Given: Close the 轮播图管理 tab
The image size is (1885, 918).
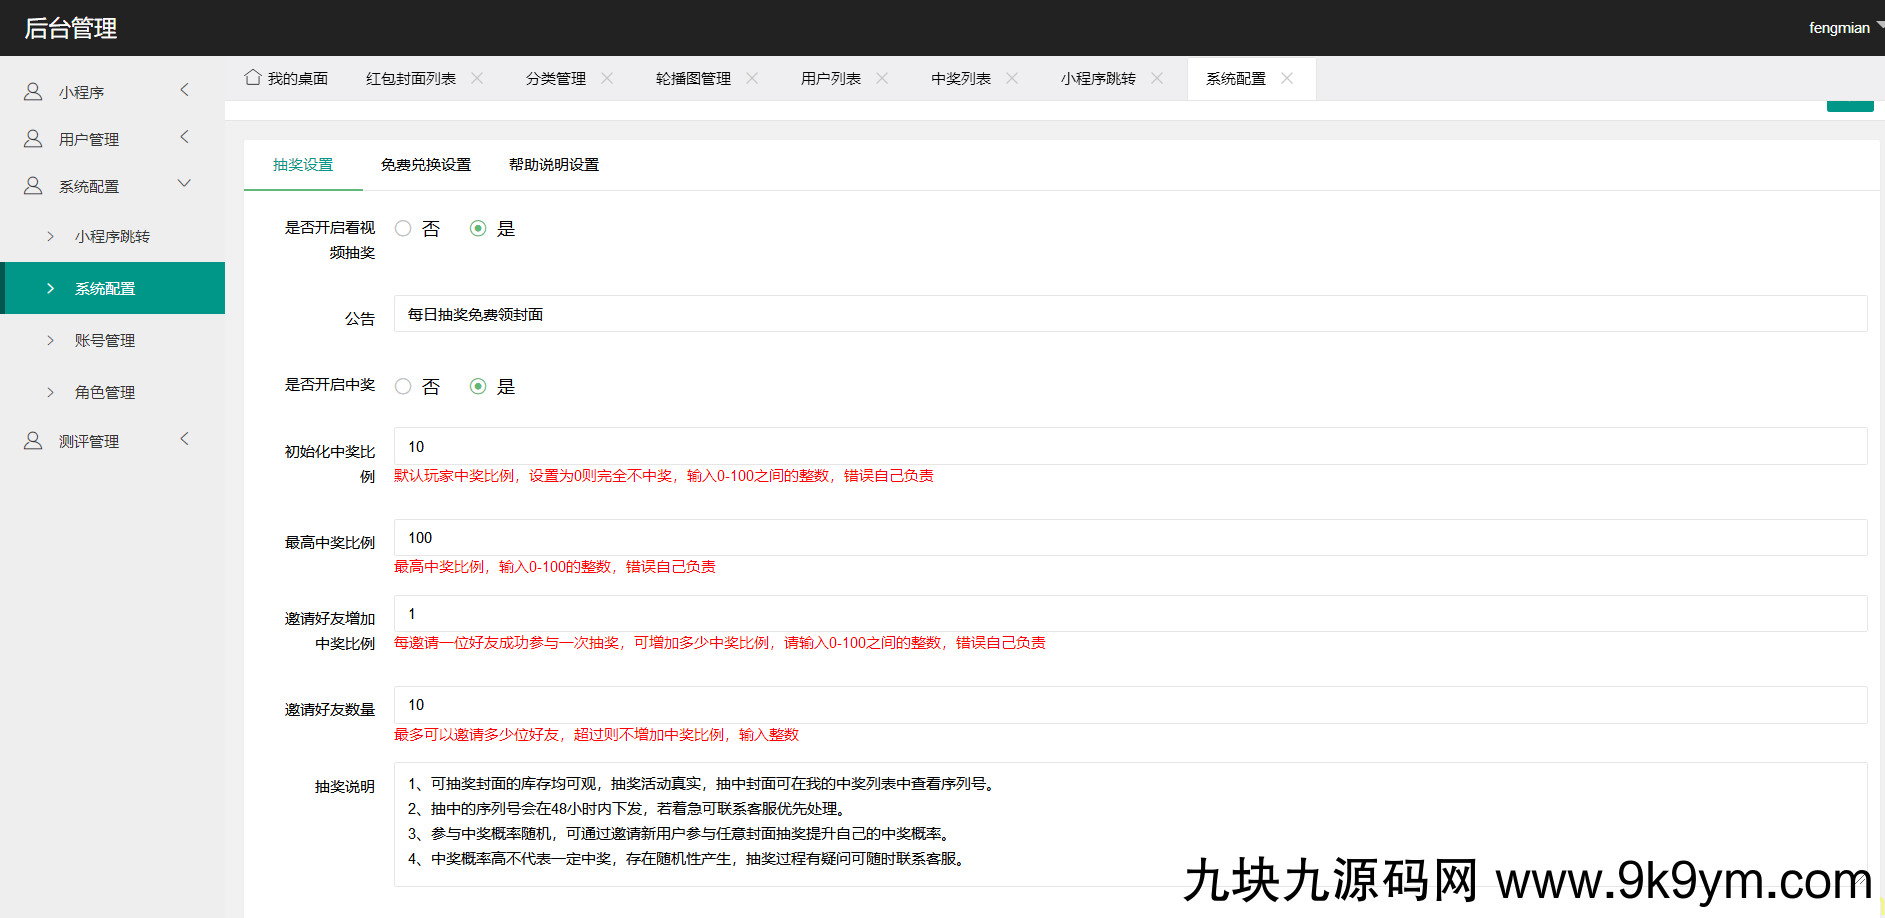Looking at the screenshot, I should click(x=752, y=78).
